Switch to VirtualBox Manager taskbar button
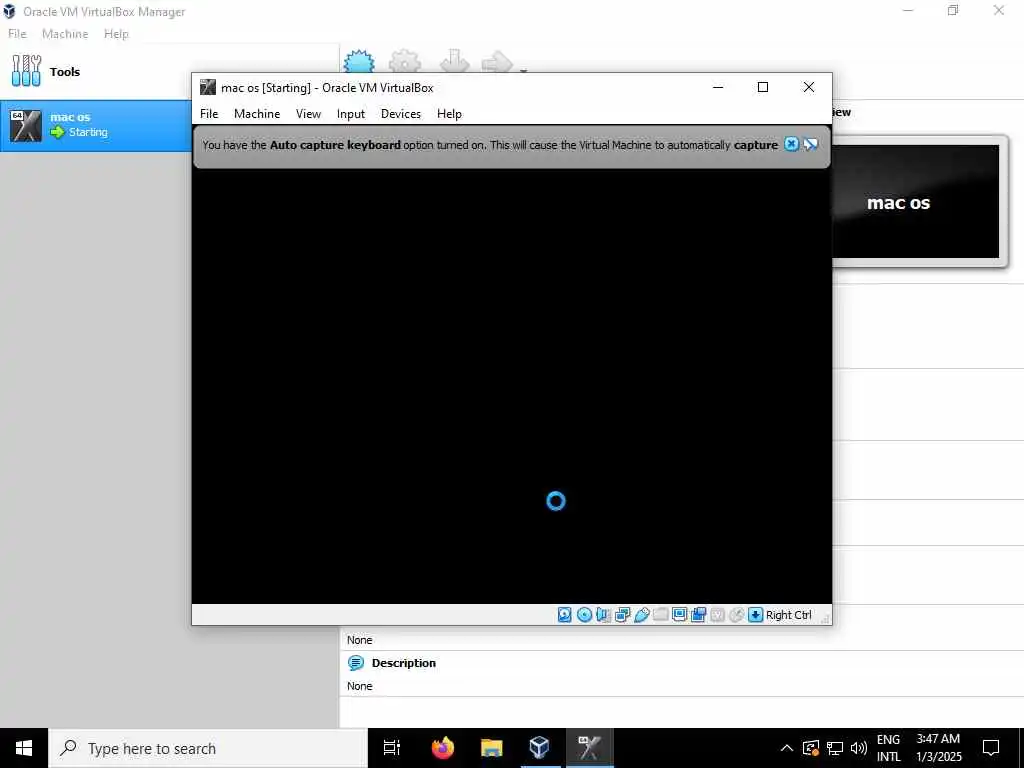 click(x=539, y=748)
